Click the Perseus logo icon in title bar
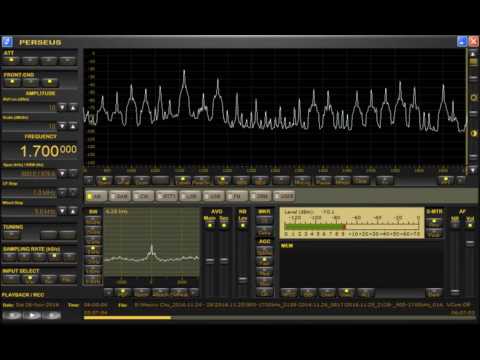 [7, 42]
